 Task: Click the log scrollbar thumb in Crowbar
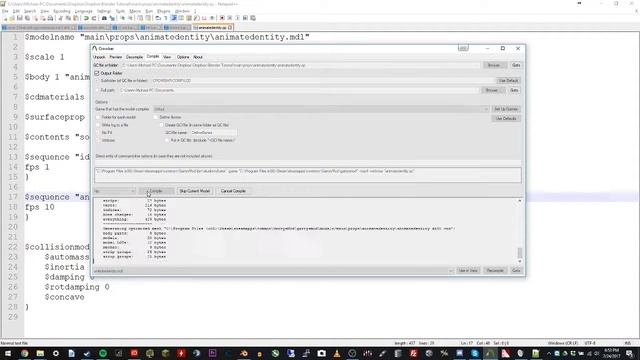(520, 253)
